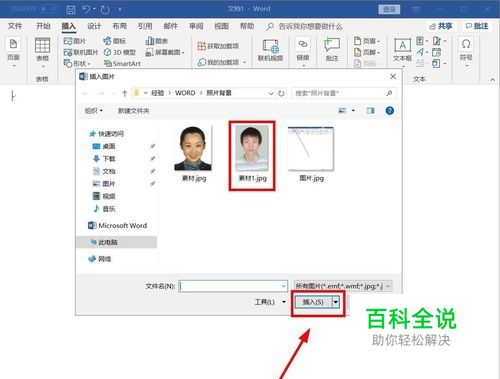Select 快速访问 in navigation pane

click(x=107, y=134)
